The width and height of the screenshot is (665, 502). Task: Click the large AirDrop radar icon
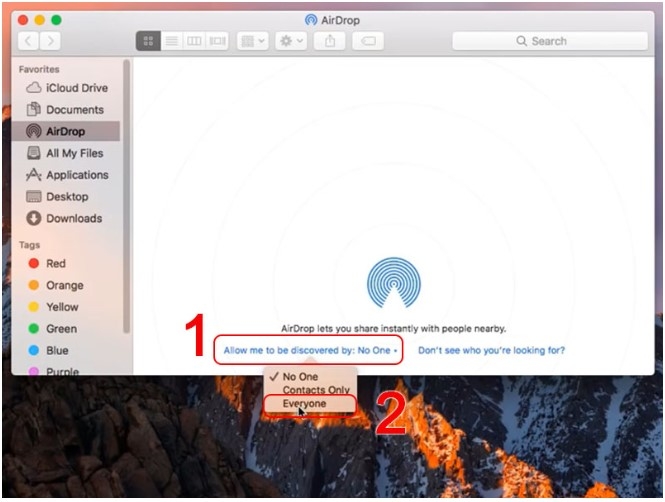(x=394, y=282)
